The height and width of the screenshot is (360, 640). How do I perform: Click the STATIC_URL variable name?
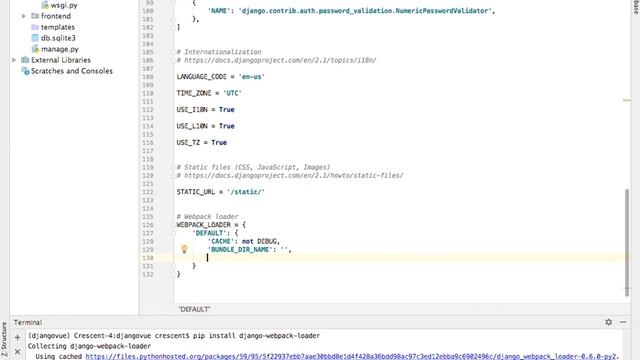pyautogui.click(x=196, y=192)
